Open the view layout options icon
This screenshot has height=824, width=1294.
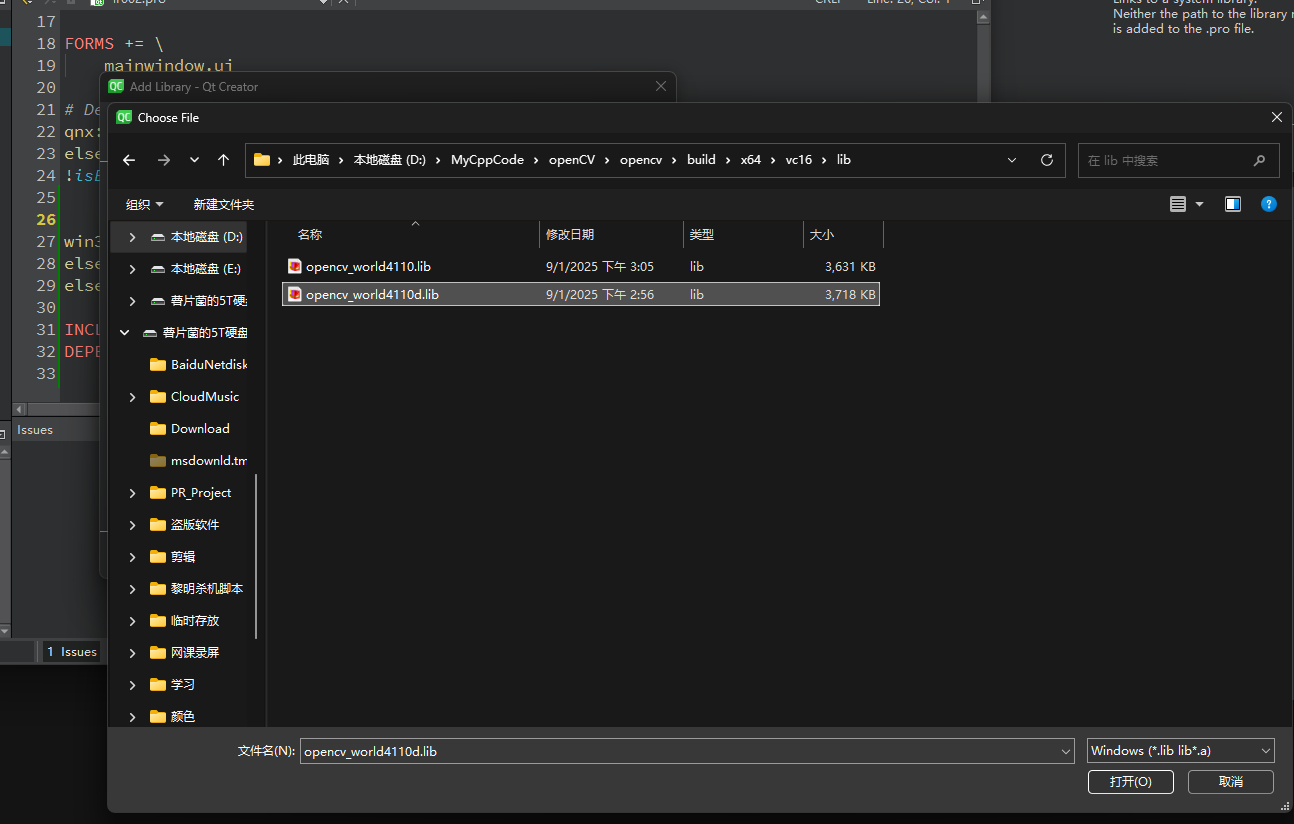click(x=1179, y=204)
